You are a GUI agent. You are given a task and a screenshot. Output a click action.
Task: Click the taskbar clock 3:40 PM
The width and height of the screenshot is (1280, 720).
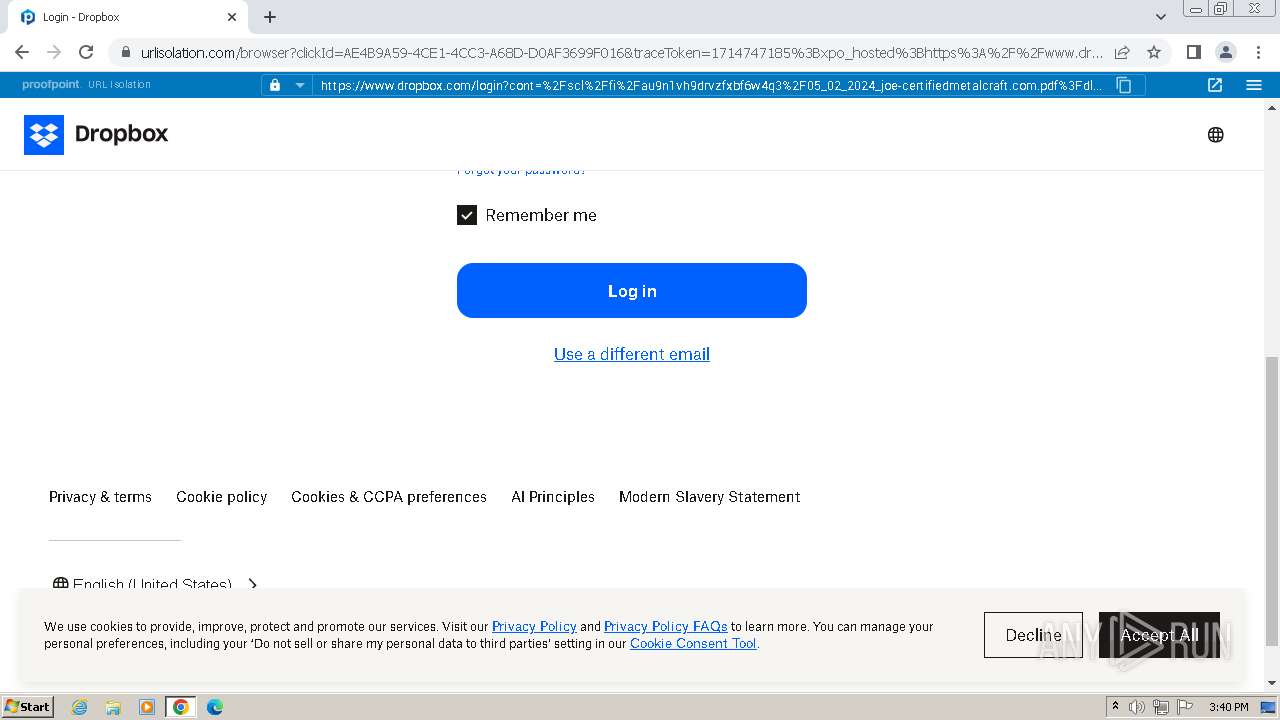(x=1228, y=707)
